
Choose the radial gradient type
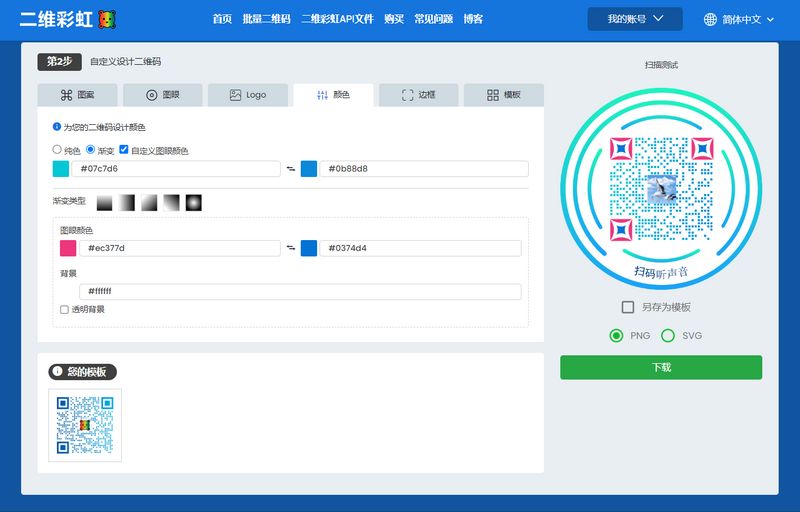tap(194, 202)
